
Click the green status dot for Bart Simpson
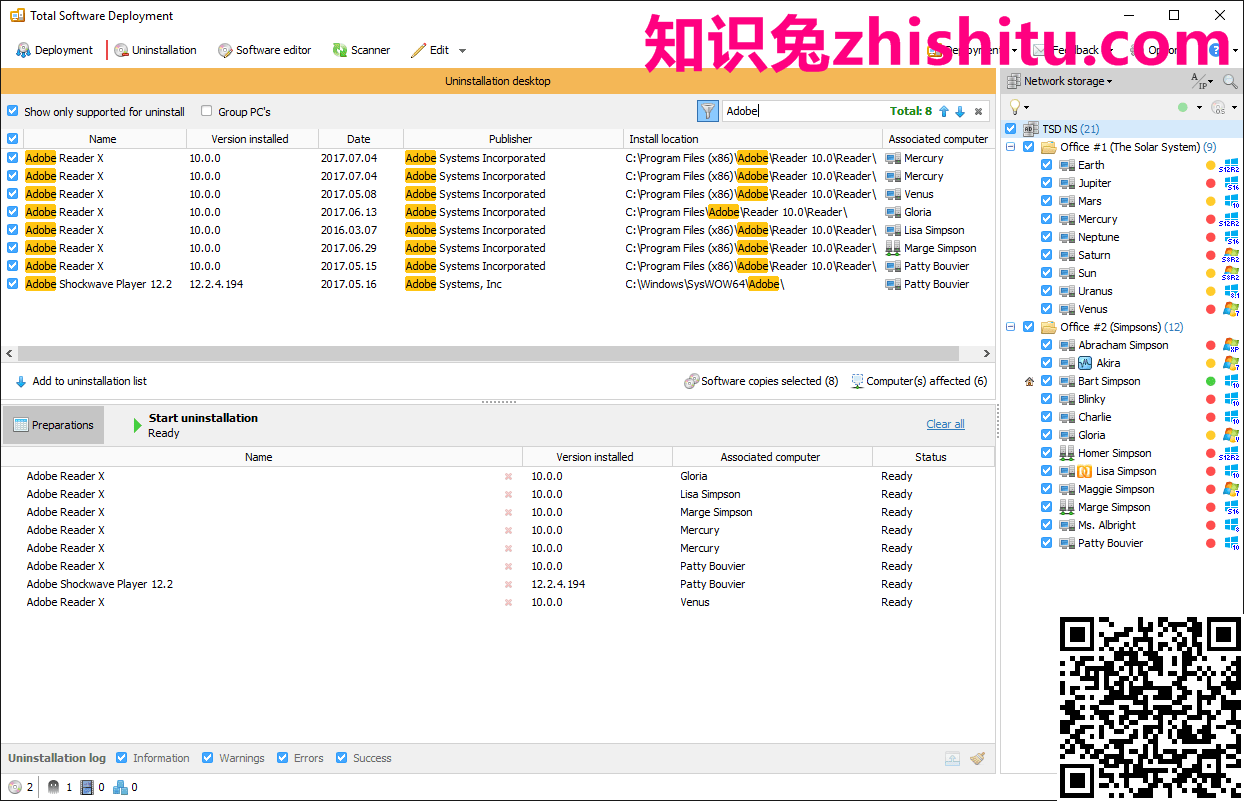pos(1211,381)
